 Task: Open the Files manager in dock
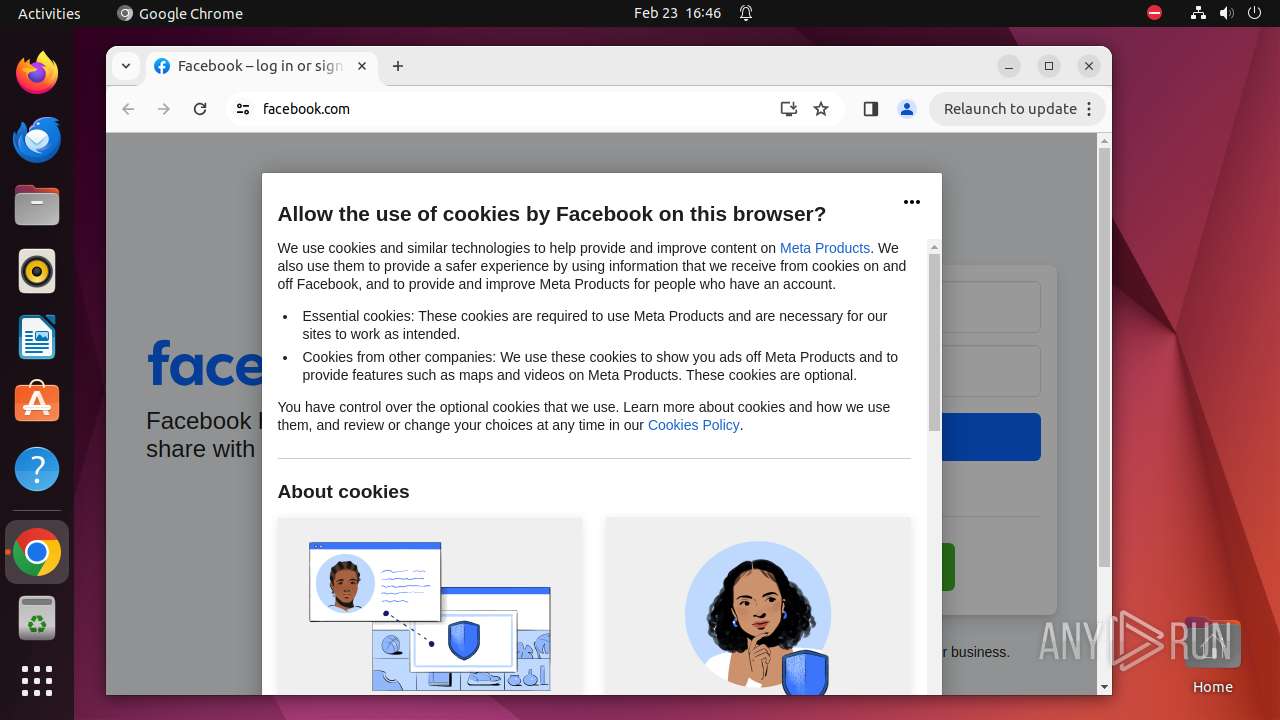[x=37, y=206]
